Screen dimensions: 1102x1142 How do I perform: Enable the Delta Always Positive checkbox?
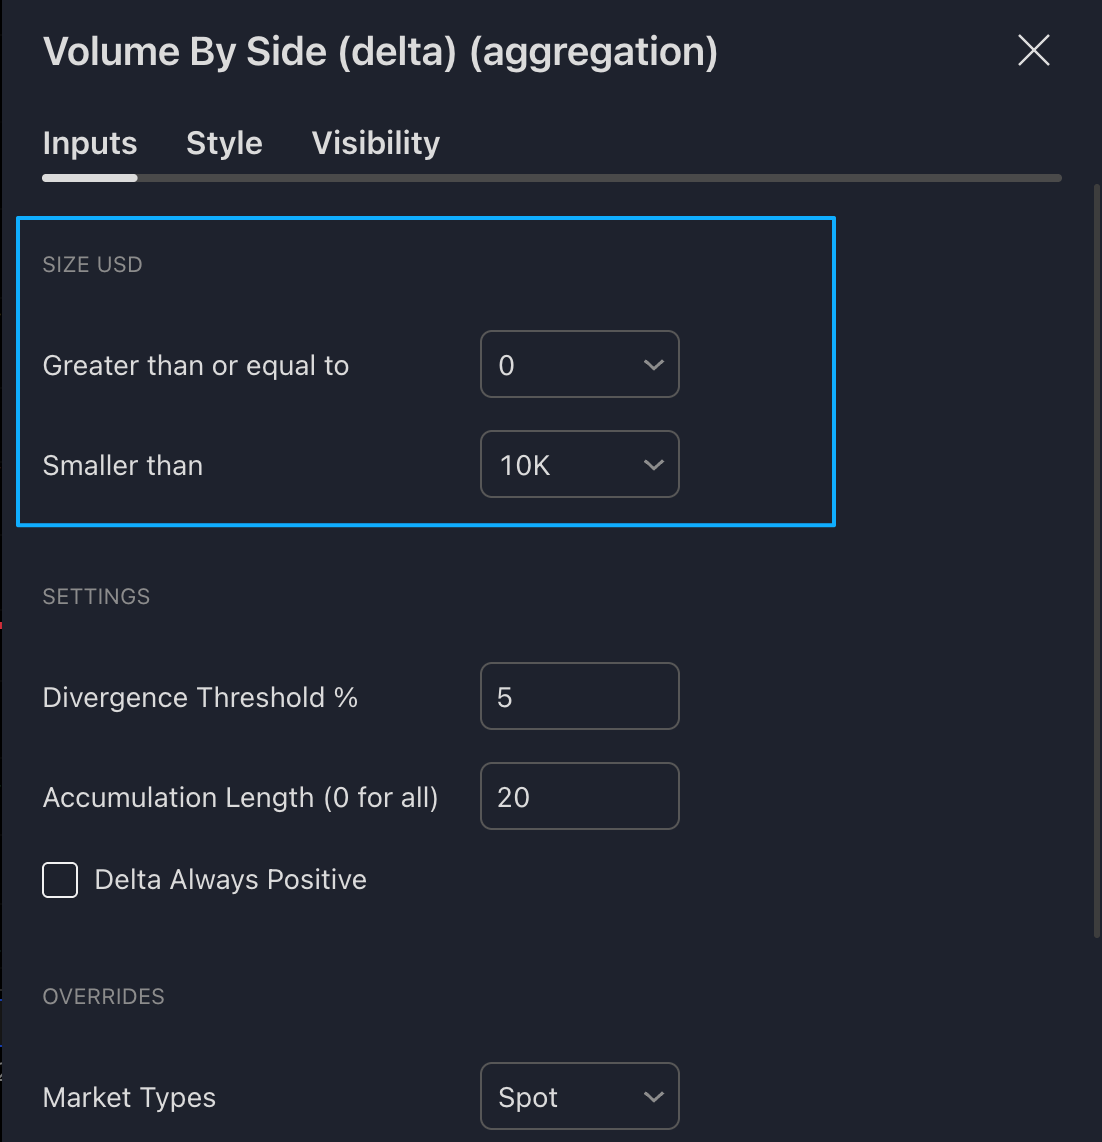(x=60, y=880)
